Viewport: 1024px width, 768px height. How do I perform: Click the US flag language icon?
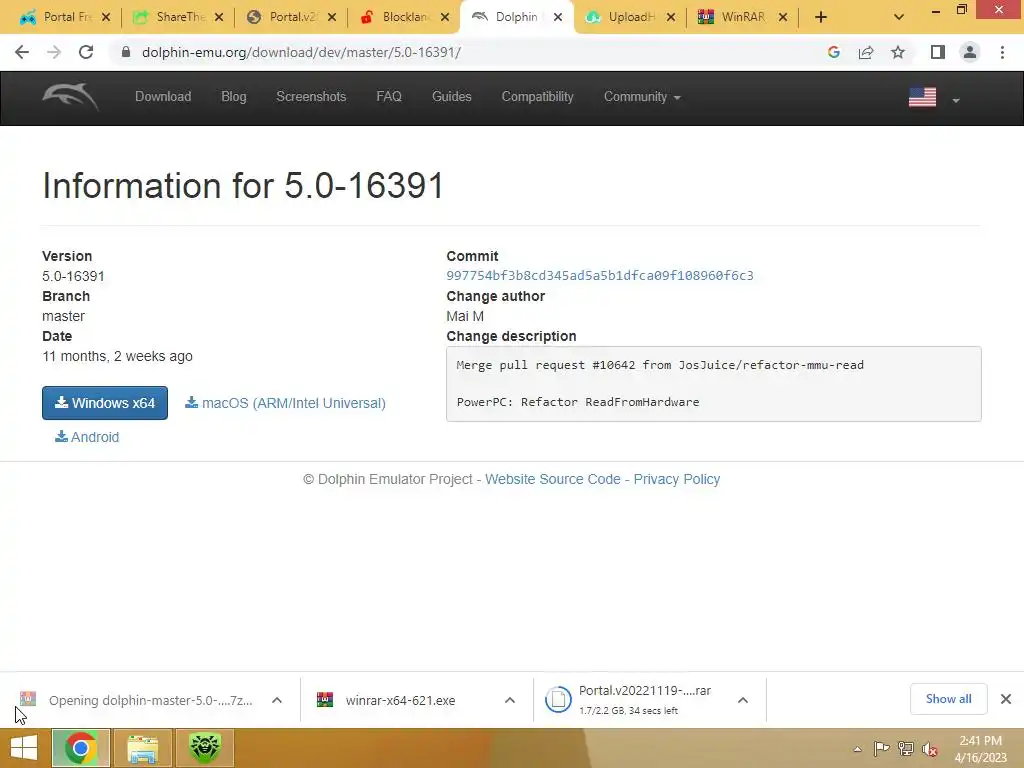922,97
